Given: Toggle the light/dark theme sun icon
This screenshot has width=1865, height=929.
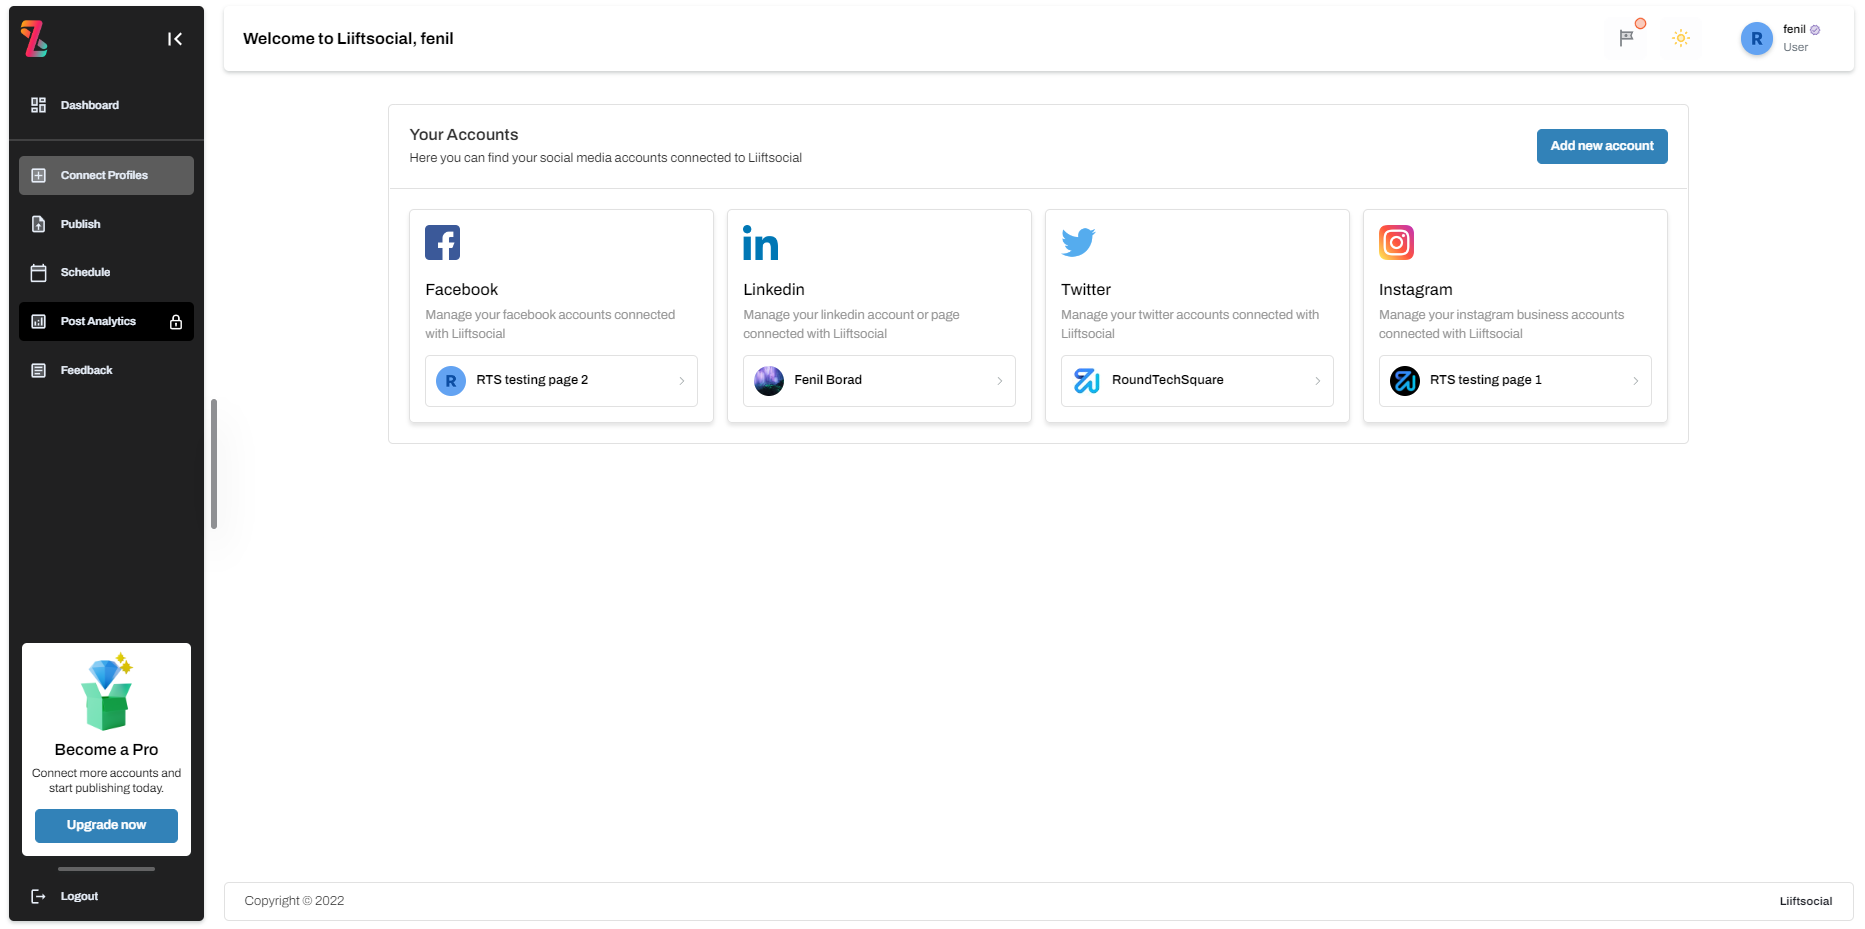Looking at the screenshot, I should pyautogui.click(x=1681, y=38).
